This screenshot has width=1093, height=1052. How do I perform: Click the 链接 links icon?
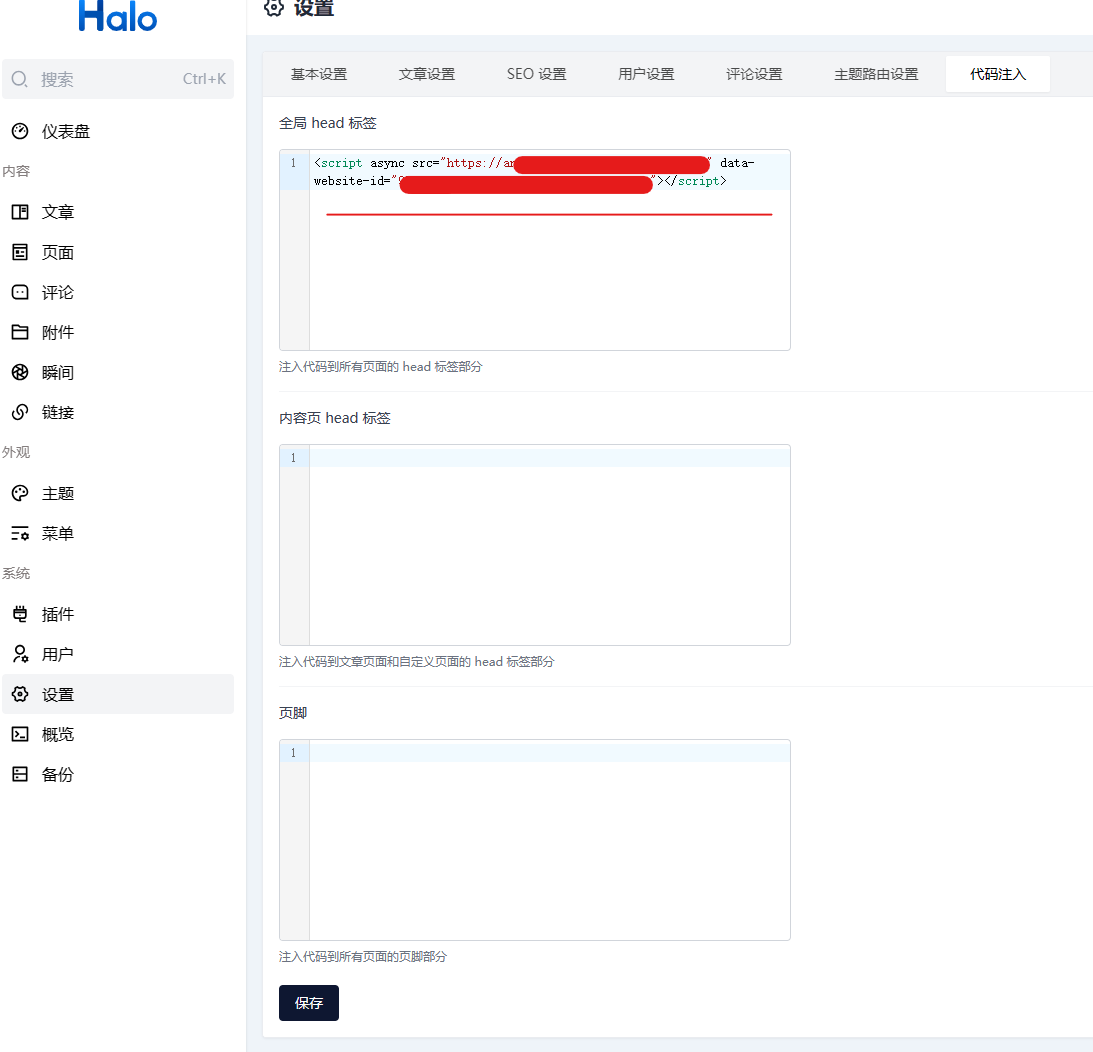pyautogui.click(x=20, y=413)
